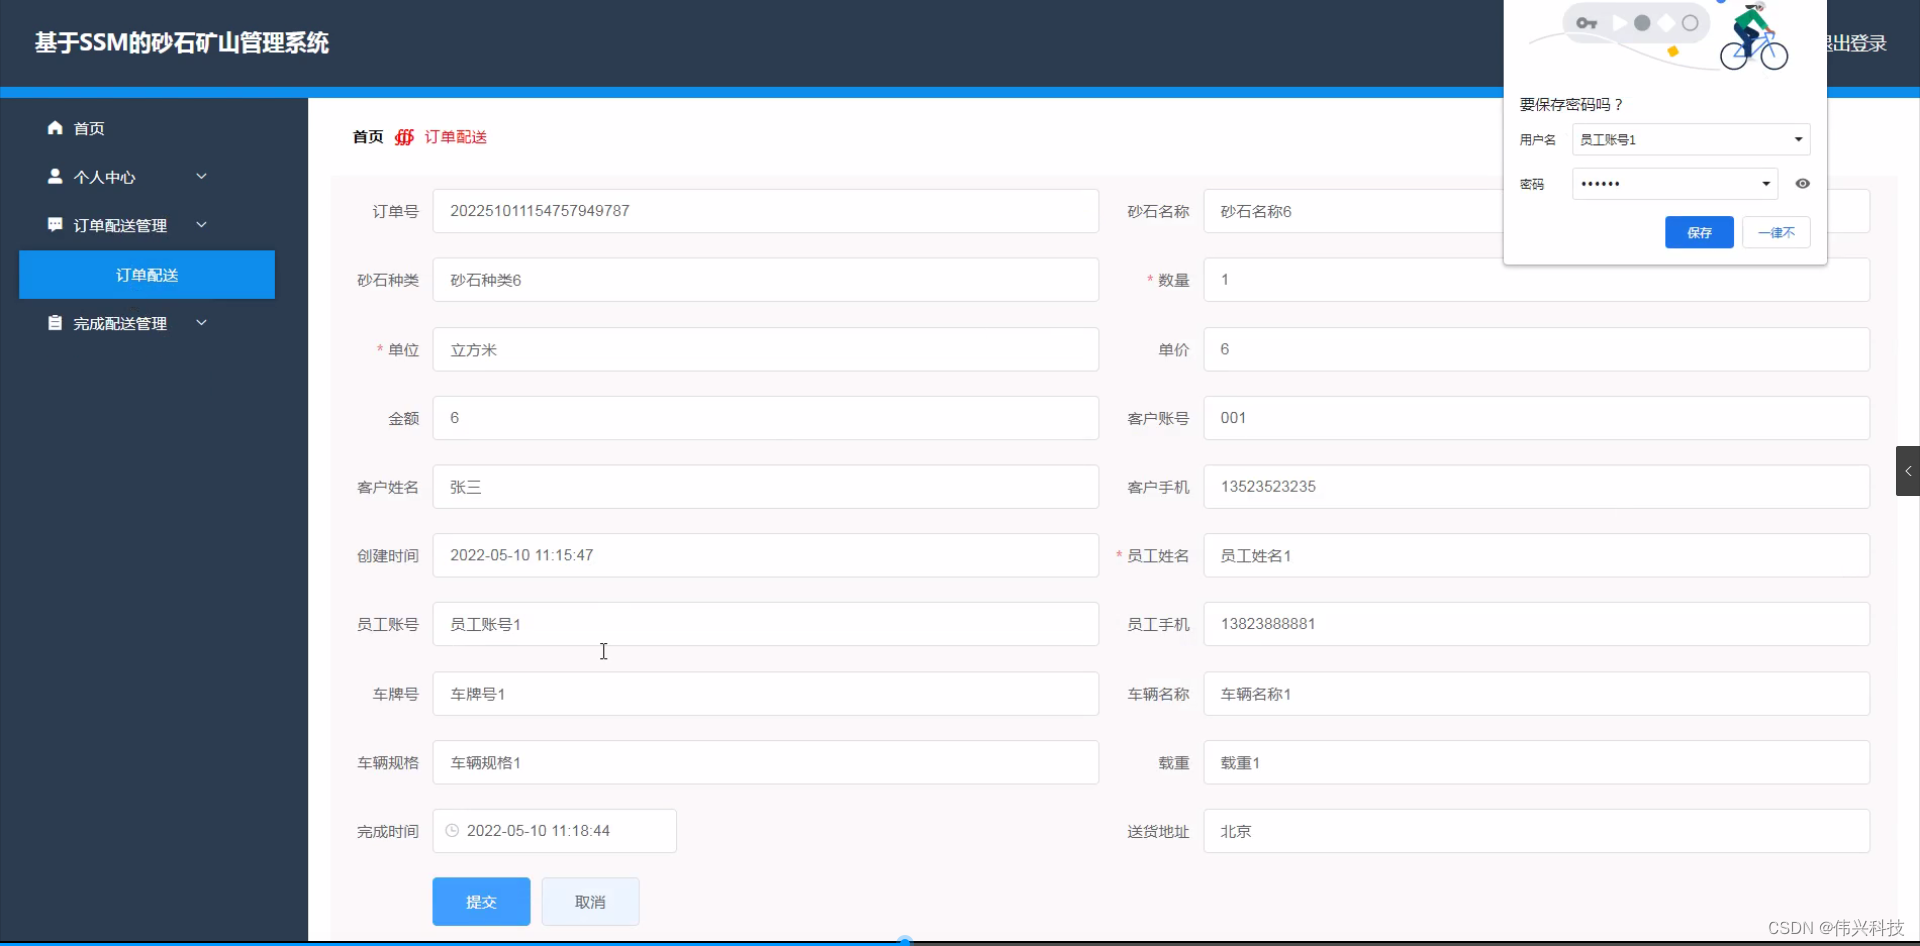Click the clock icon in 完成时间 field
1920x946 pixels.
[x=452, y=831]
